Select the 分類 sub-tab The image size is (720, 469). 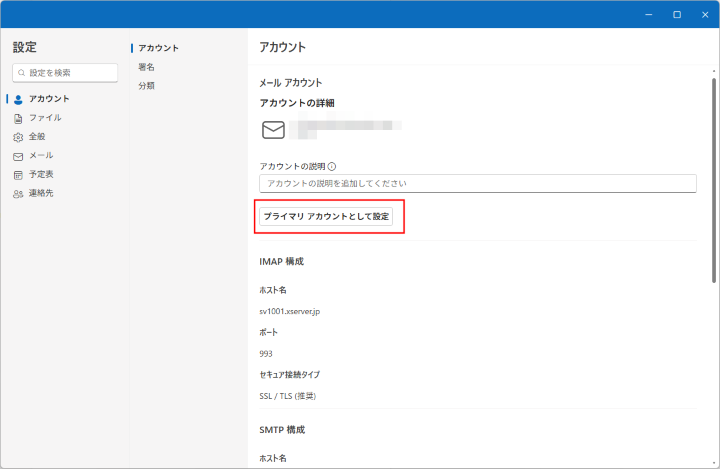coord(146,85)
